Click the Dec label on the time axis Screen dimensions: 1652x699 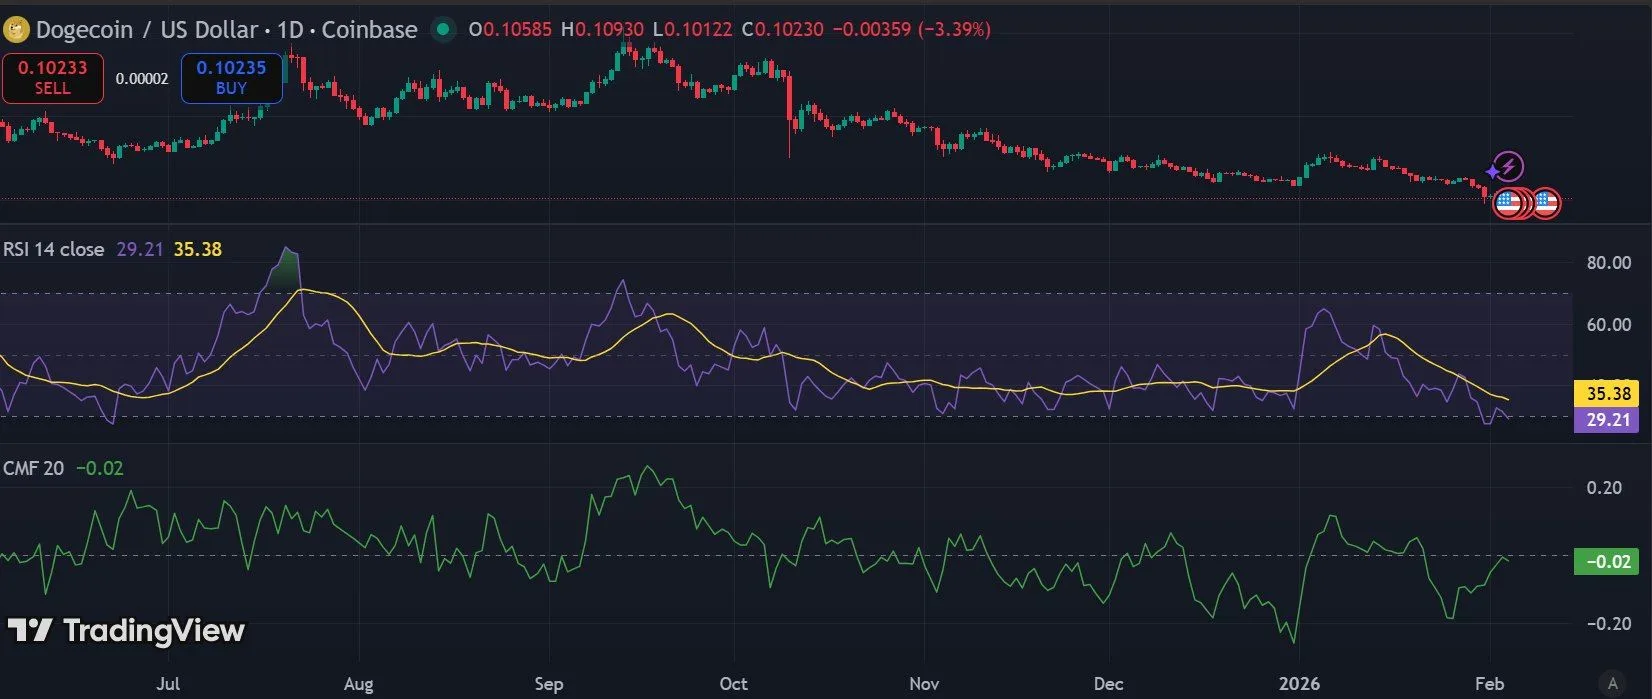[1108, 684]
